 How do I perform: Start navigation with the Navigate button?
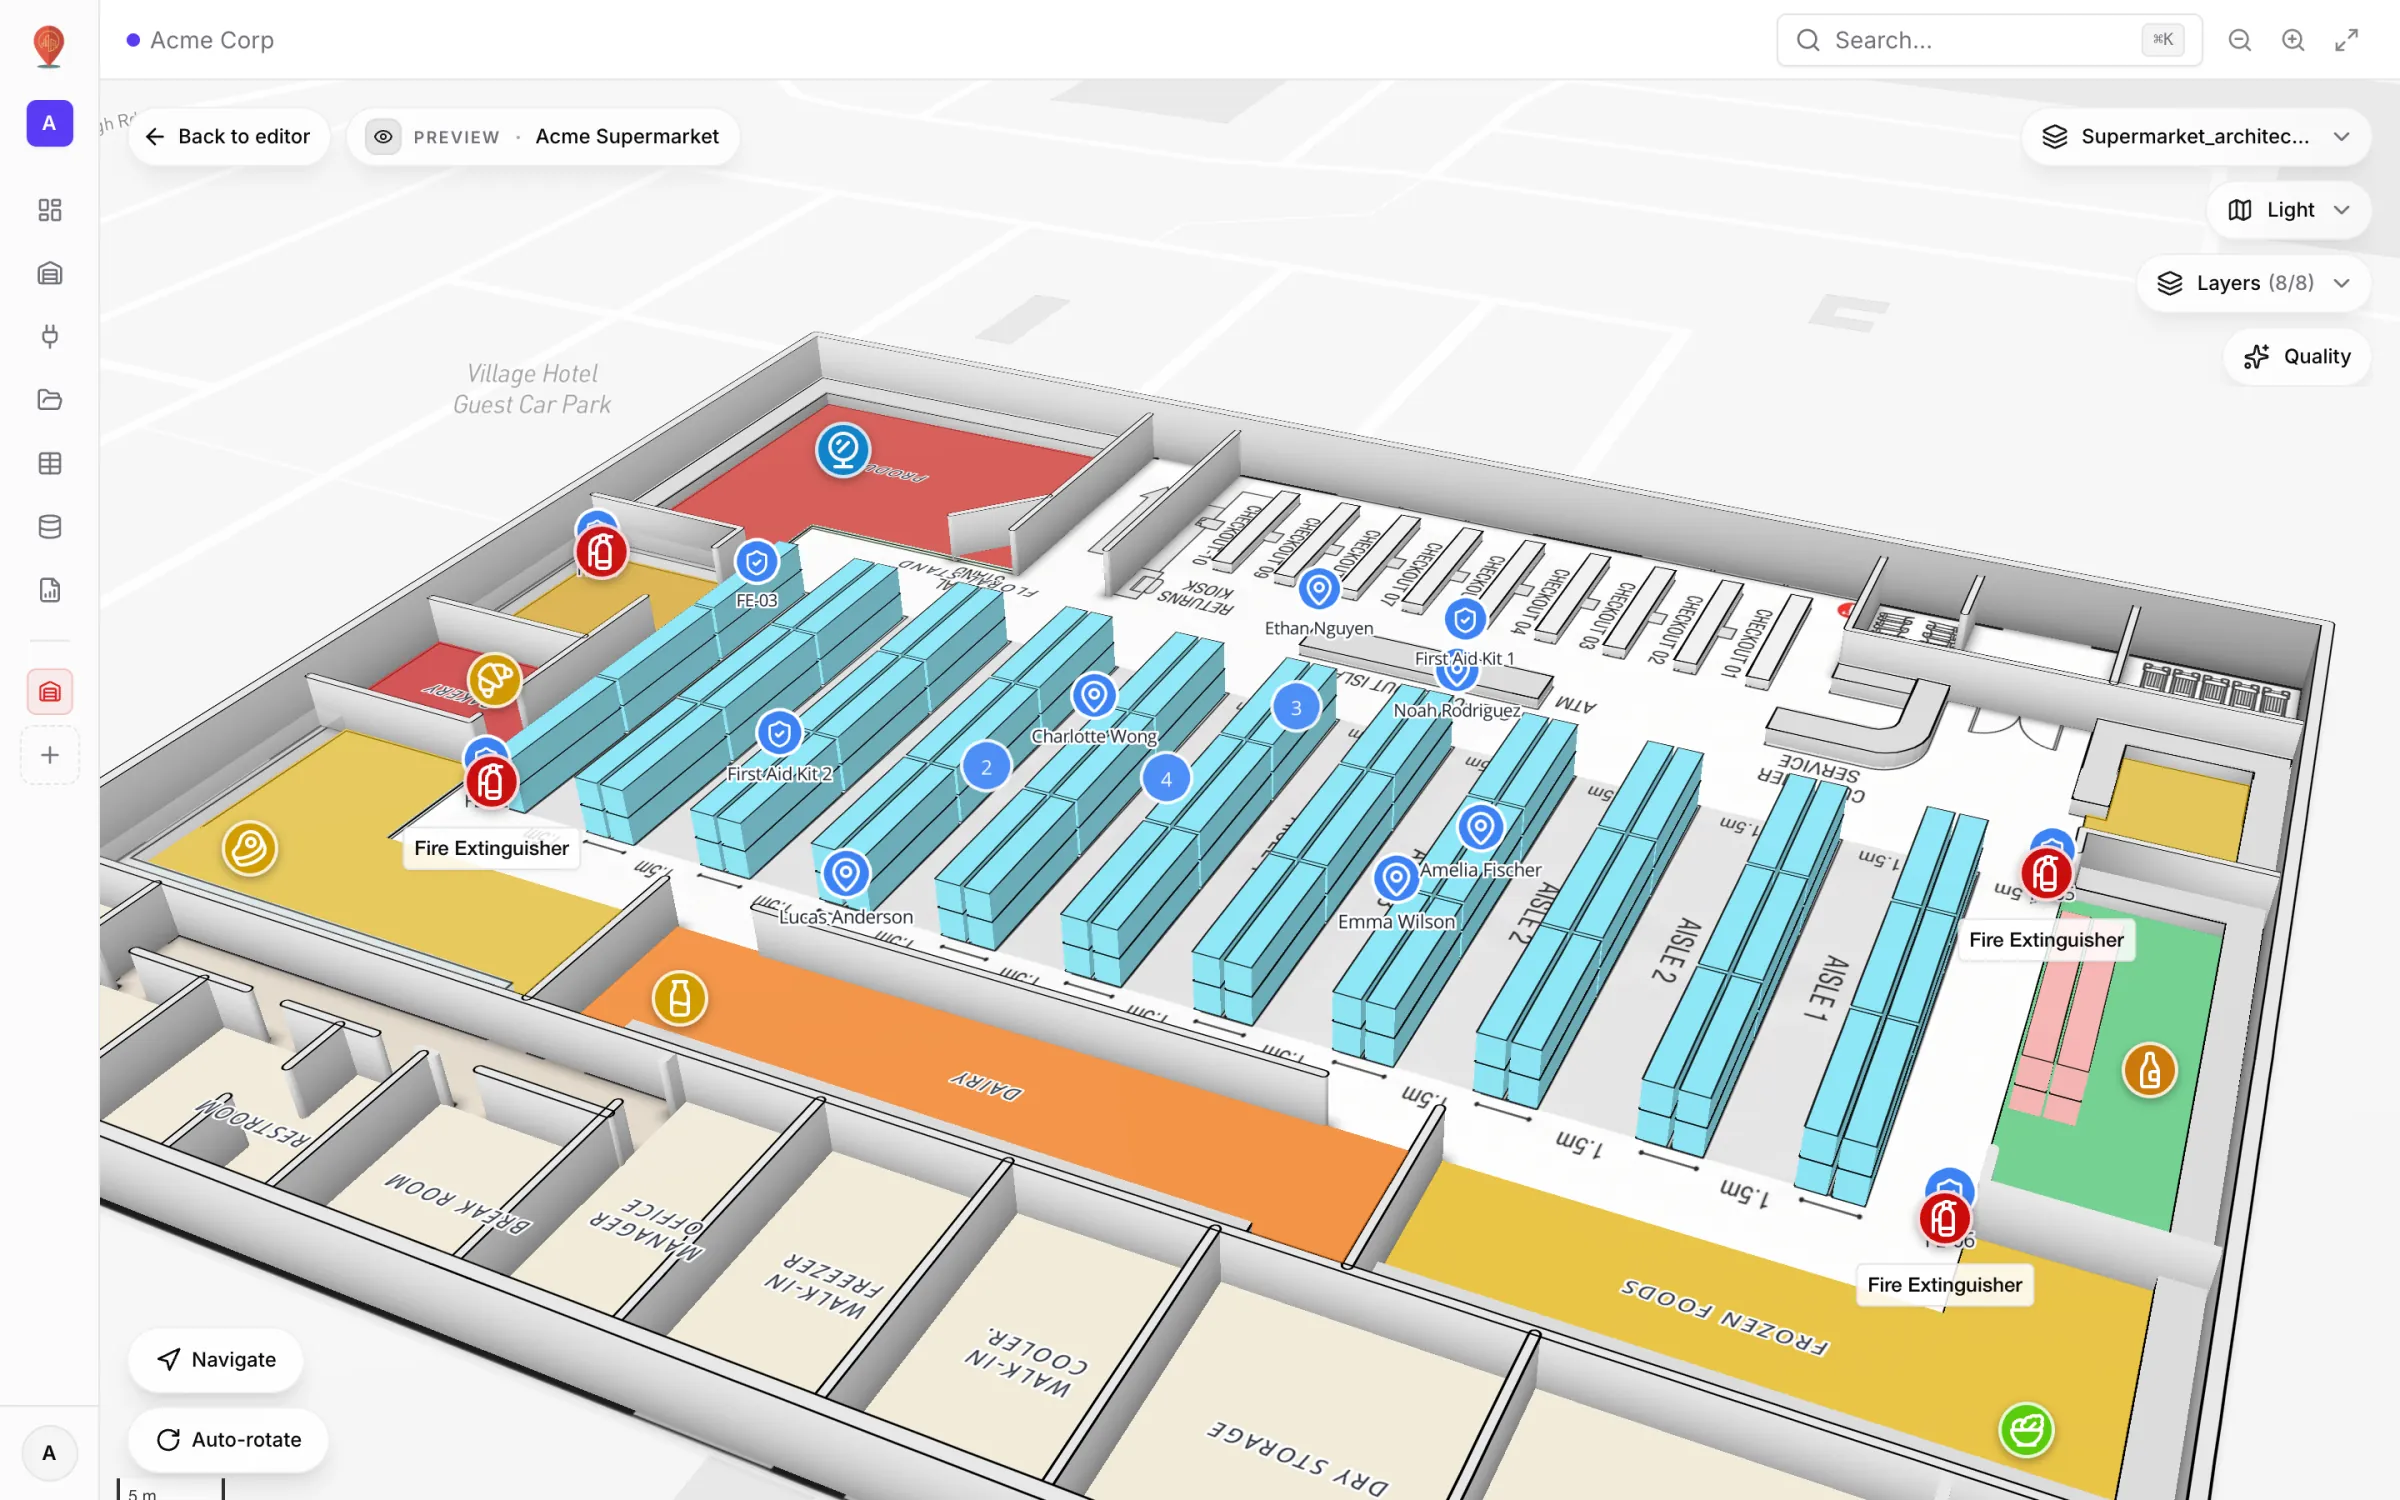(x=216, y=1360)
